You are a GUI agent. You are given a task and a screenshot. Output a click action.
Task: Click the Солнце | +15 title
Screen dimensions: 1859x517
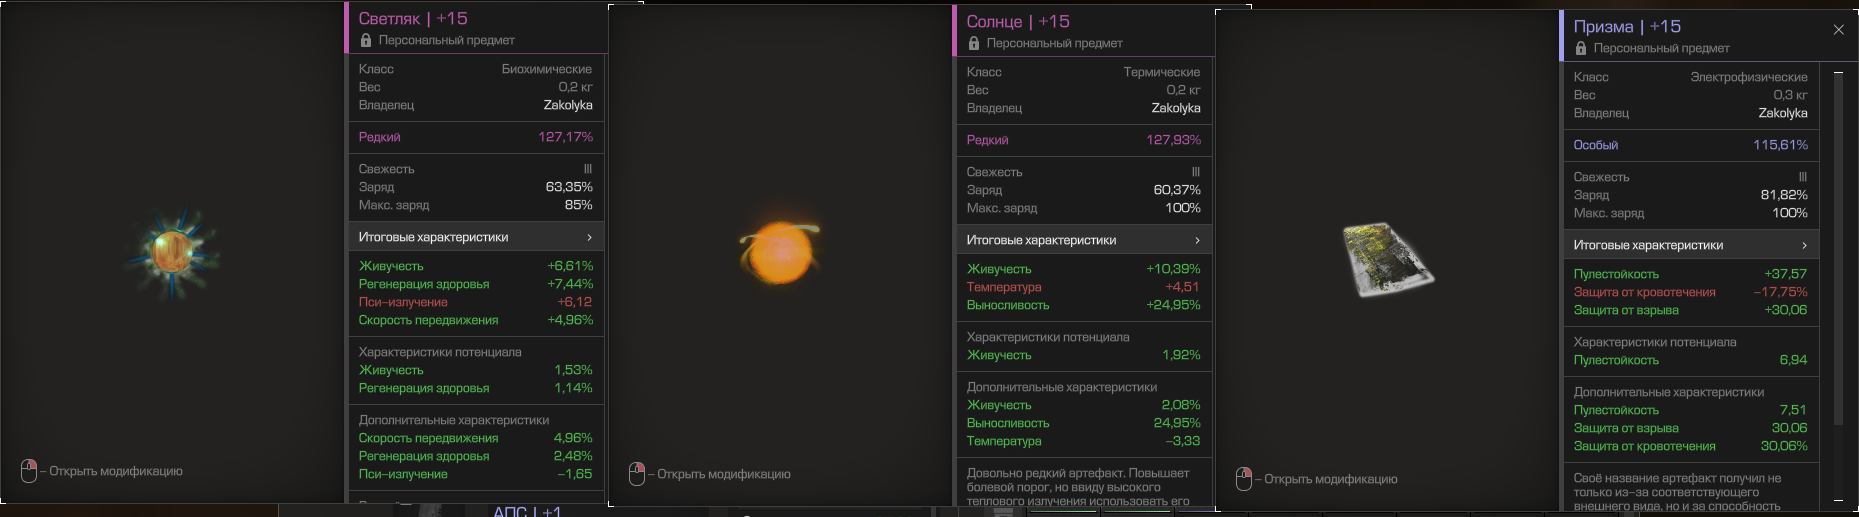(1018, 21)
